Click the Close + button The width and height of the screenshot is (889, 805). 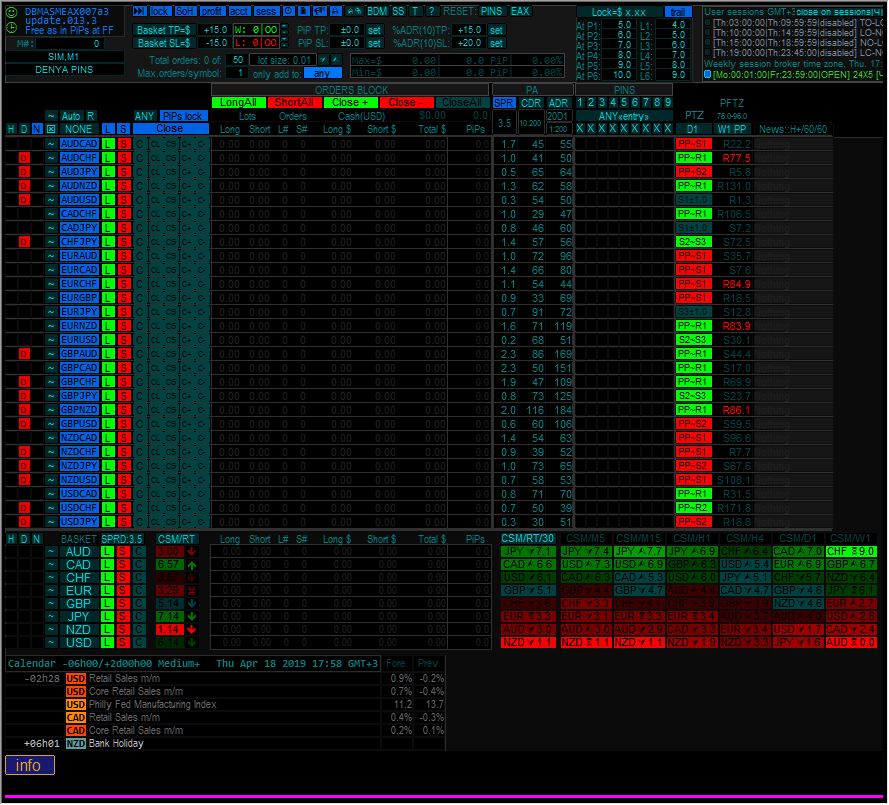(x=350, y=103)
